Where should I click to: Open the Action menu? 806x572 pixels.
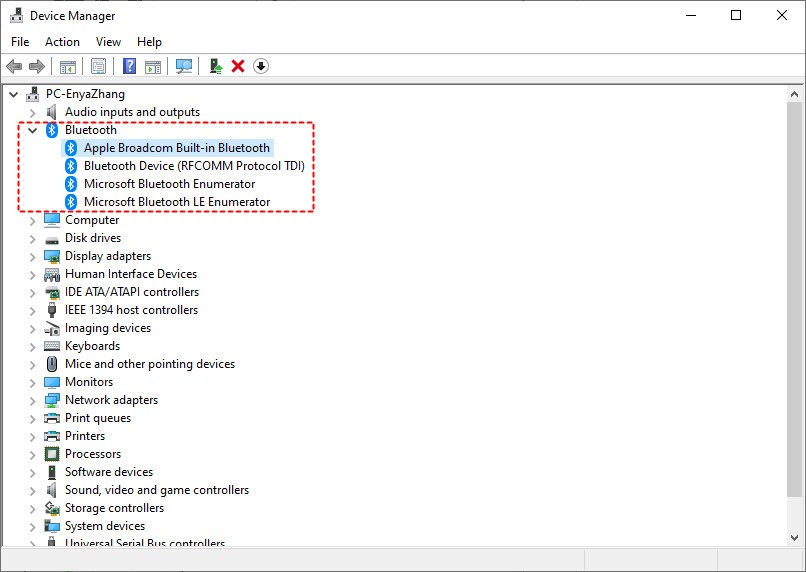click(62, 42)
